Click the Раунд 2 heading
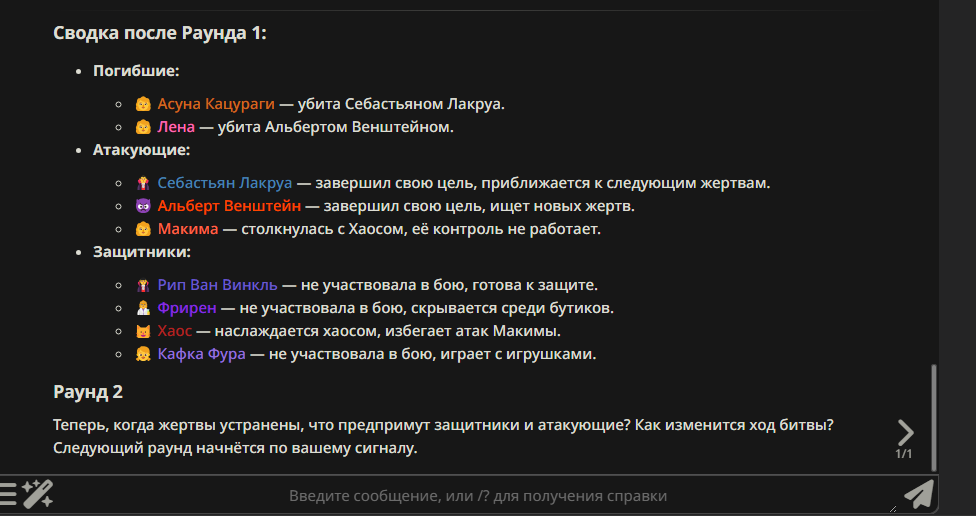This screenshot has width=976, height=516. pos(88,392)
